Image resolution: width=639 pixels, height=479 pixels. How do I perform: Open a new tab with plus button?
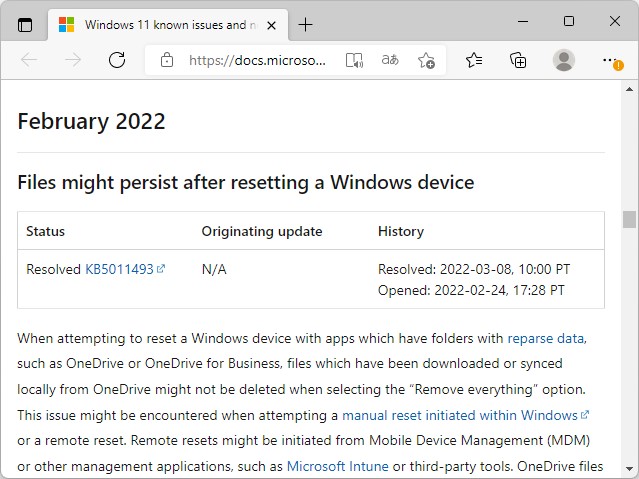pos(305,25)
